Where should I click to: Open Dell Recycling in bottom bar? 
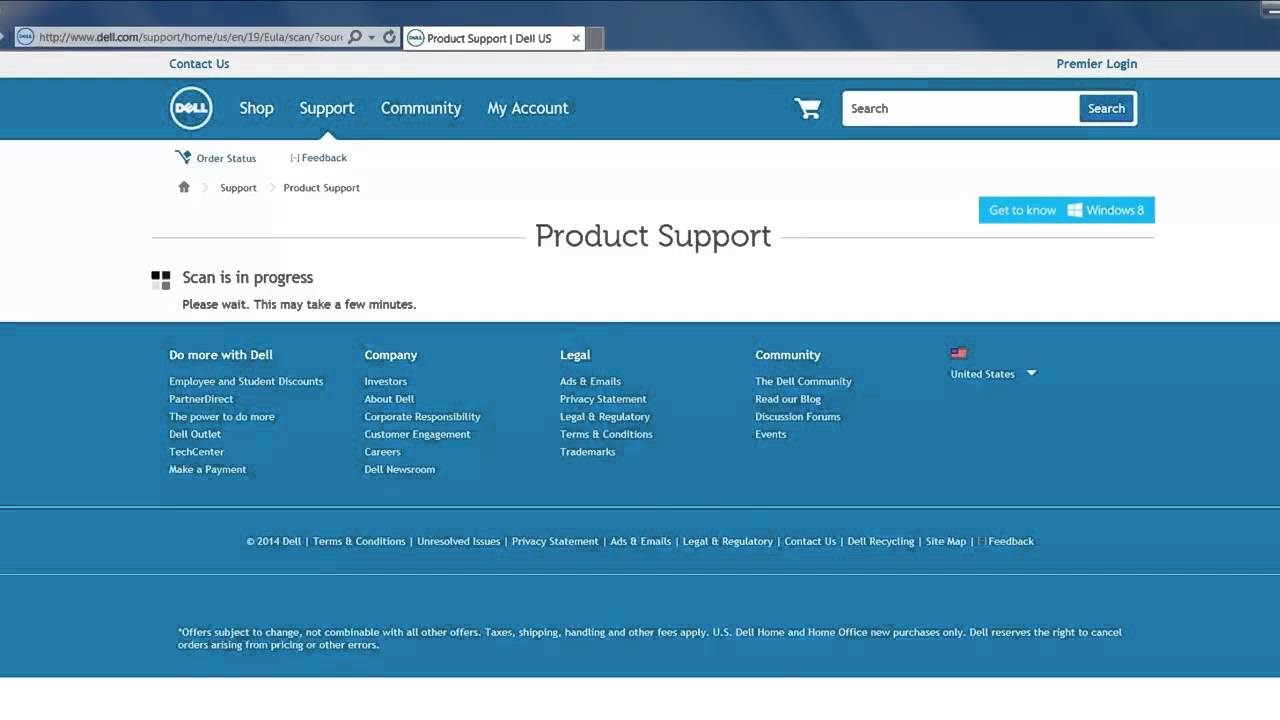(880, 541)
